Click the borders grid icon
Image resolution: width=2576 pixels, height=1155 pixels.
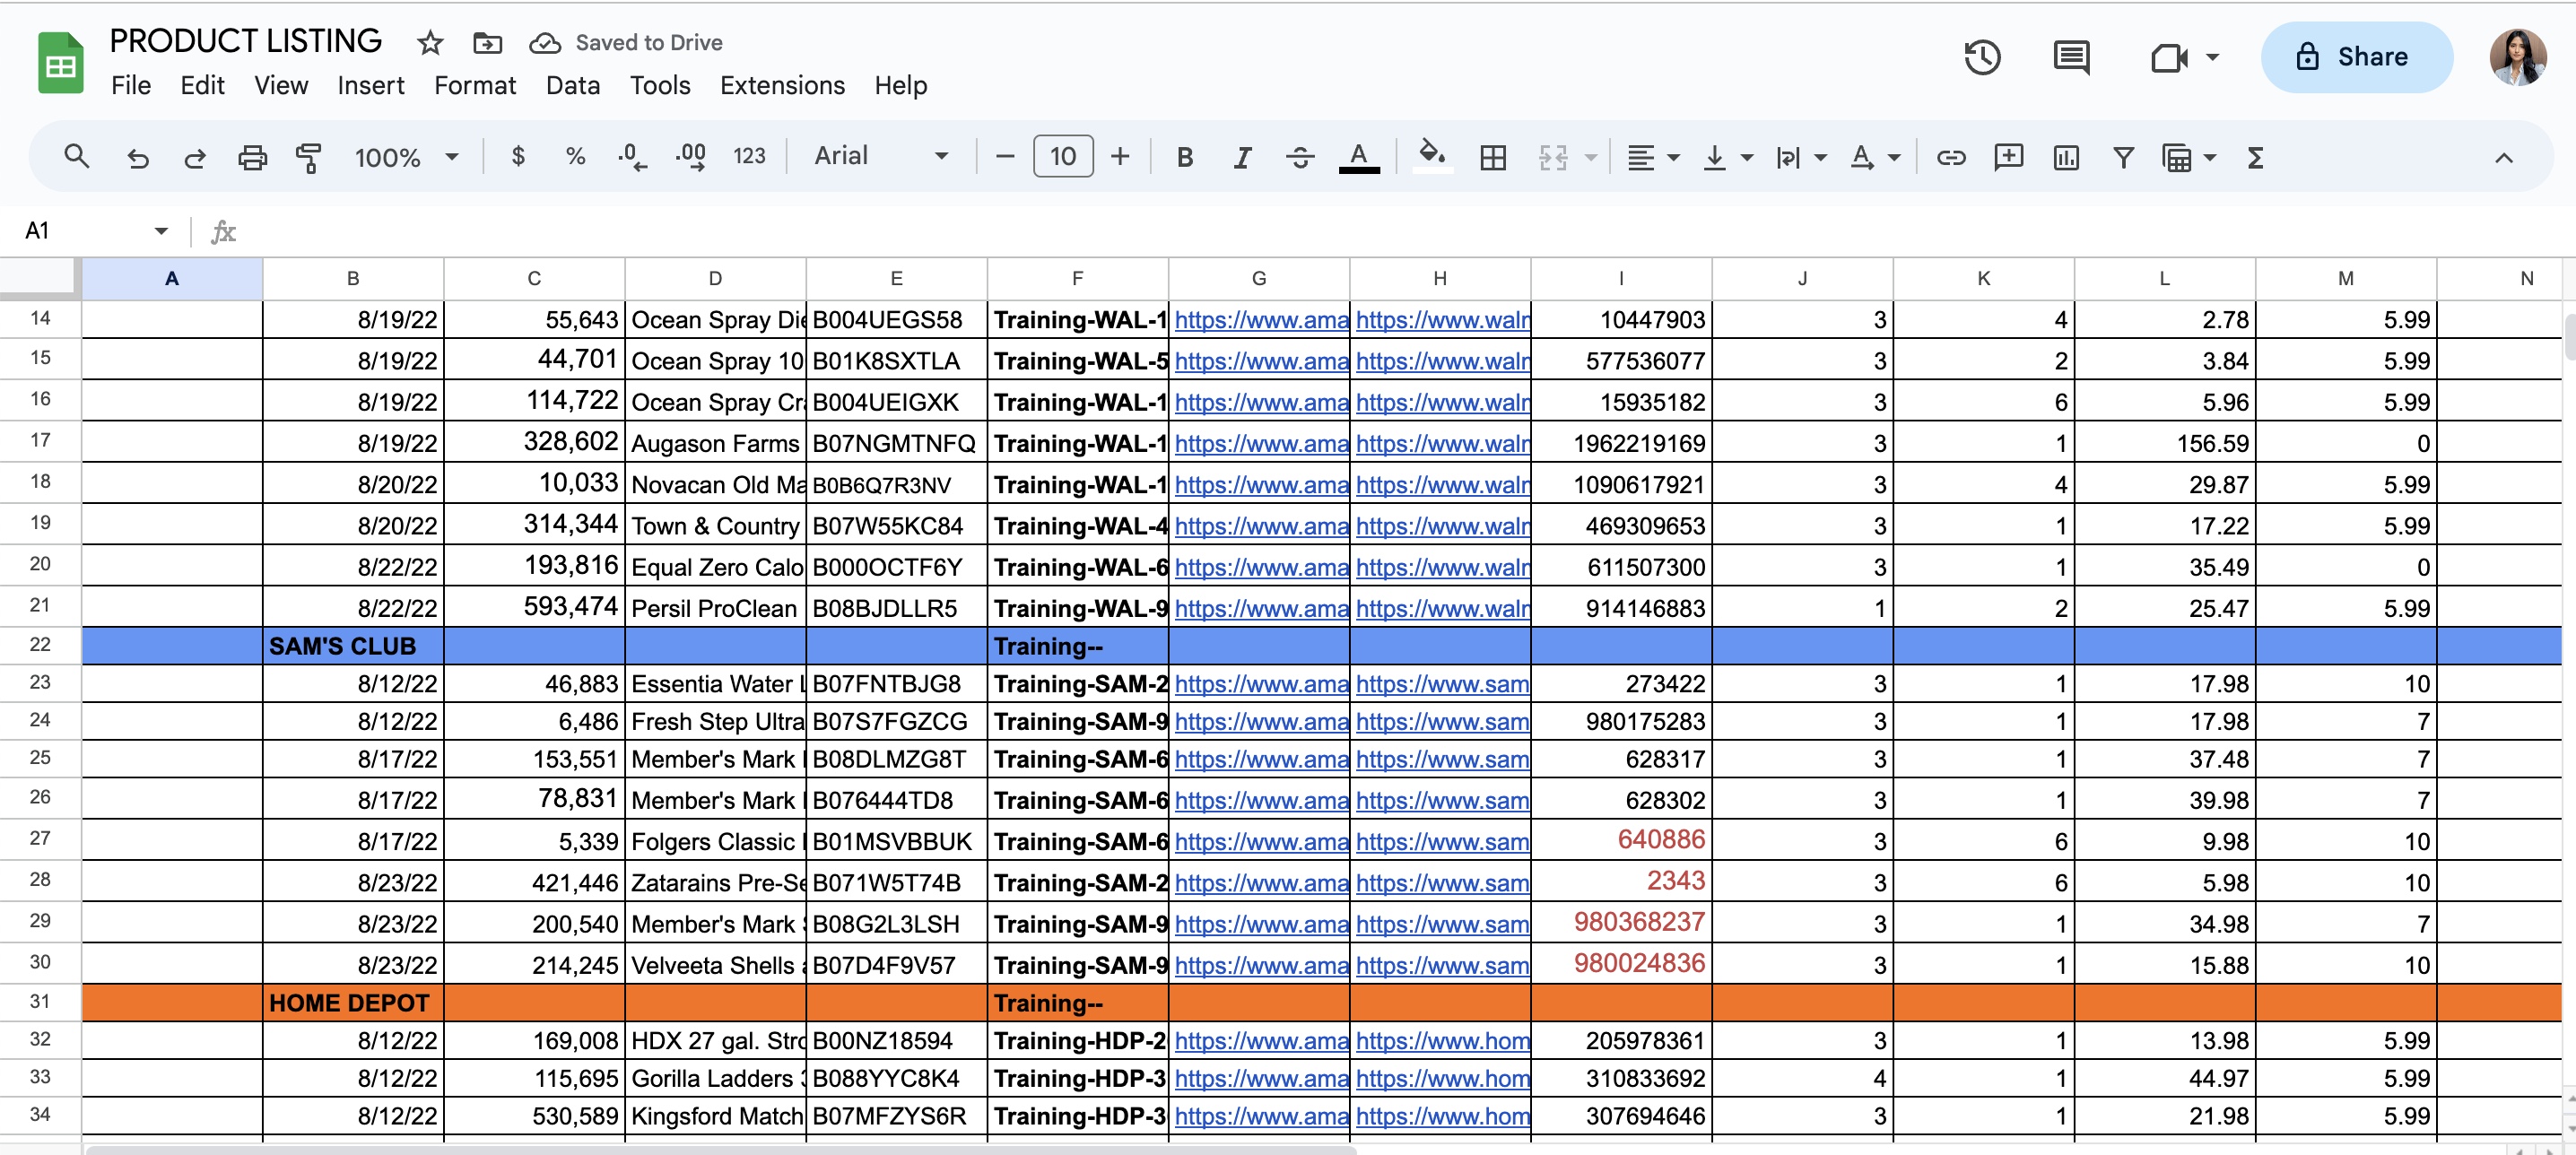pos(1493,157)
